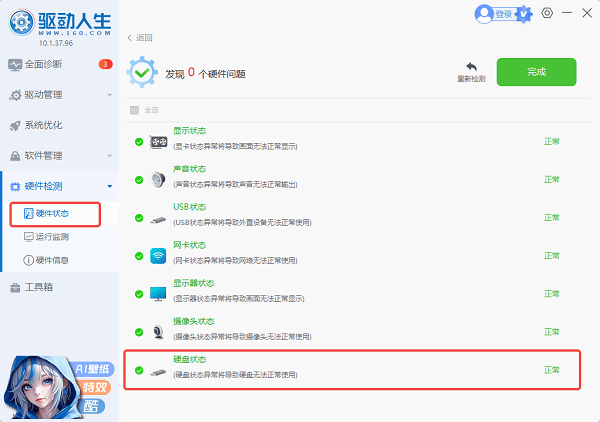Click the monitor icon for 显示器状态
This screenshot has width=600, height=422.
point(158,294)
